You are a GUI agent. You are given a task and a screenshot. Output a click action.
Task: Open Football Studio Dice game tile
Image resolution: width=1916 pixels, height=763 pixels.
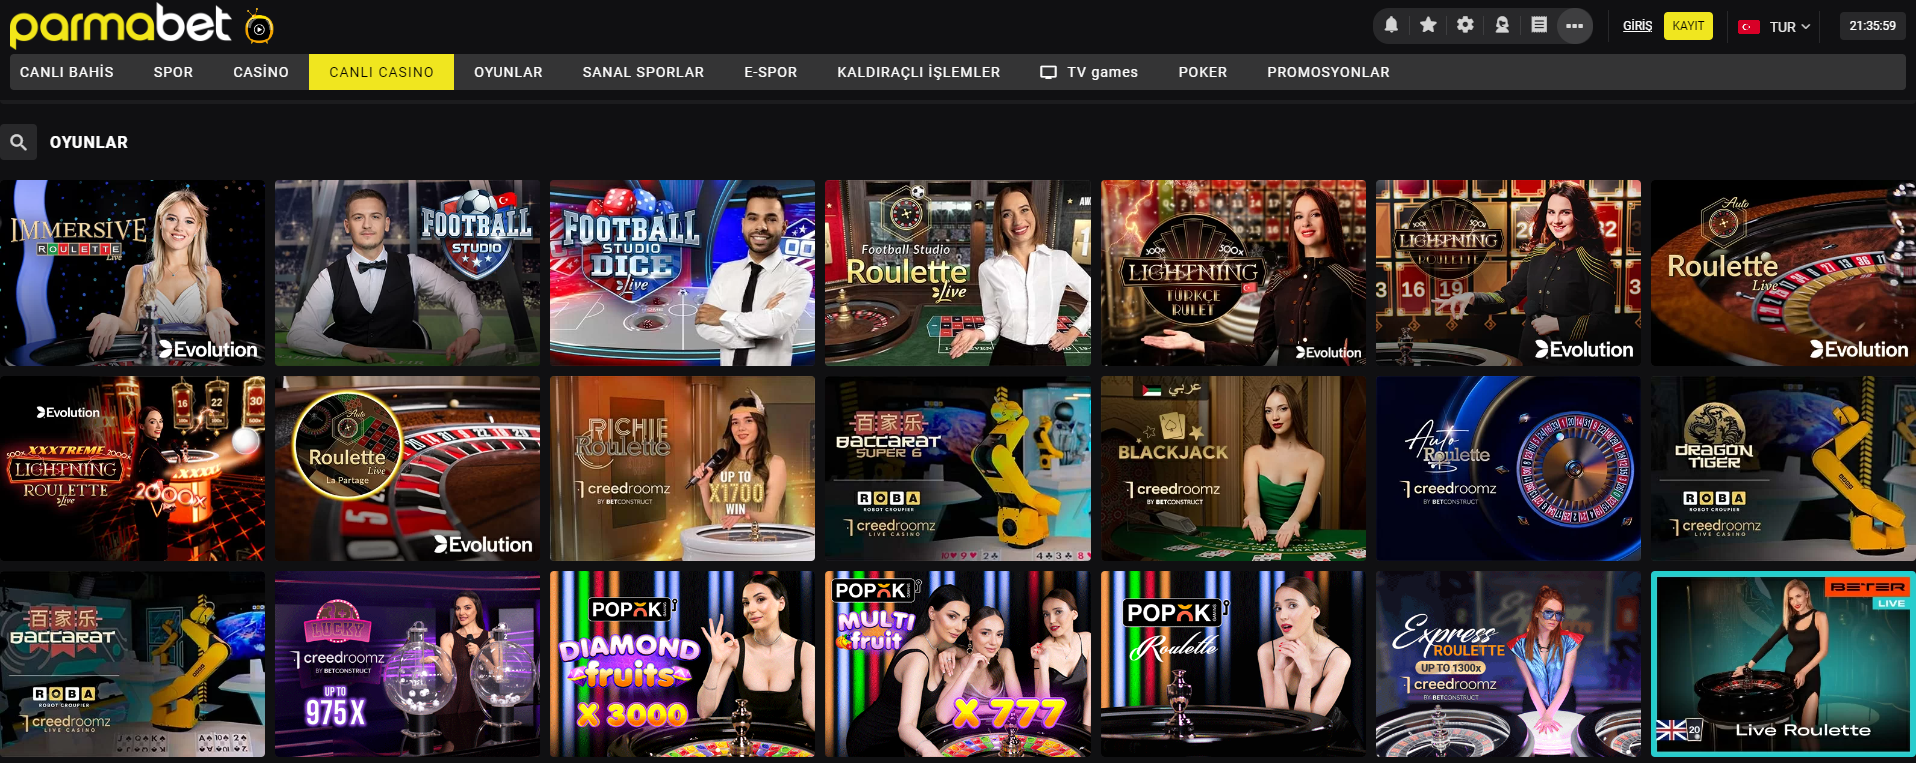tap(682, 273)
